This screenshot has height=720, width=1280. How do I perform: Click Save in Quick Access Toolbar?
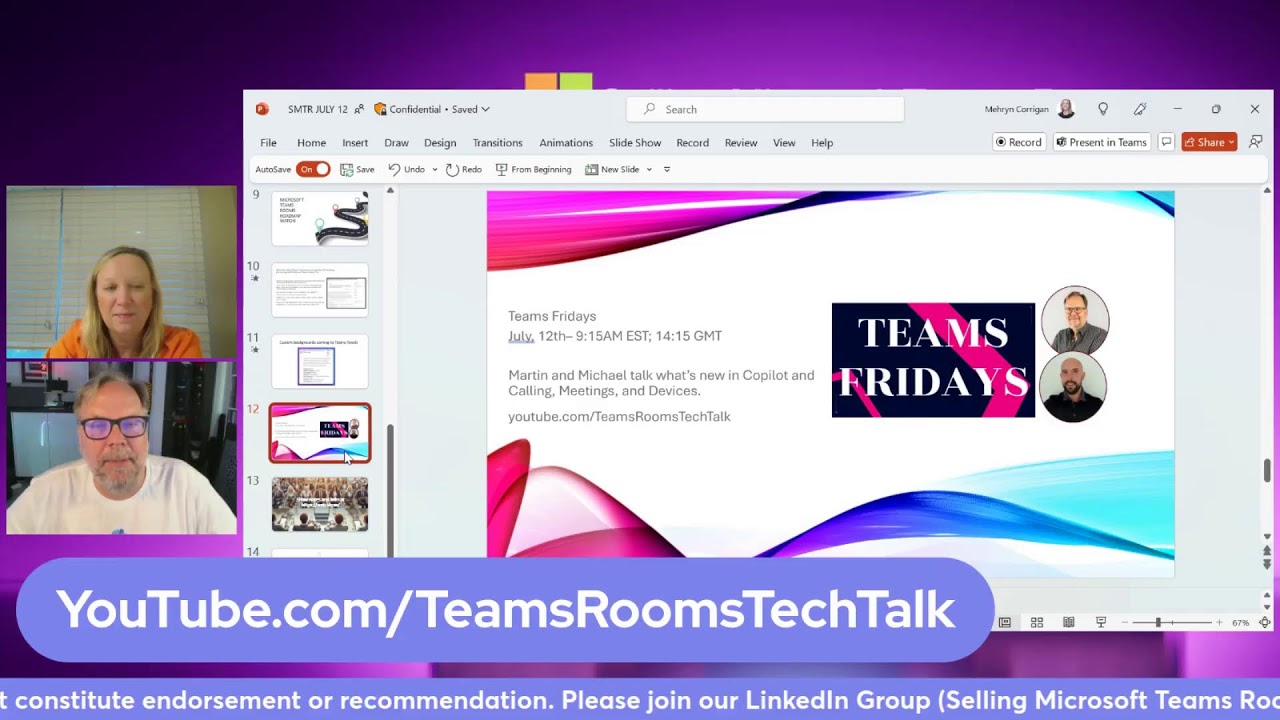pyautogui.click(x=357, y=169)
